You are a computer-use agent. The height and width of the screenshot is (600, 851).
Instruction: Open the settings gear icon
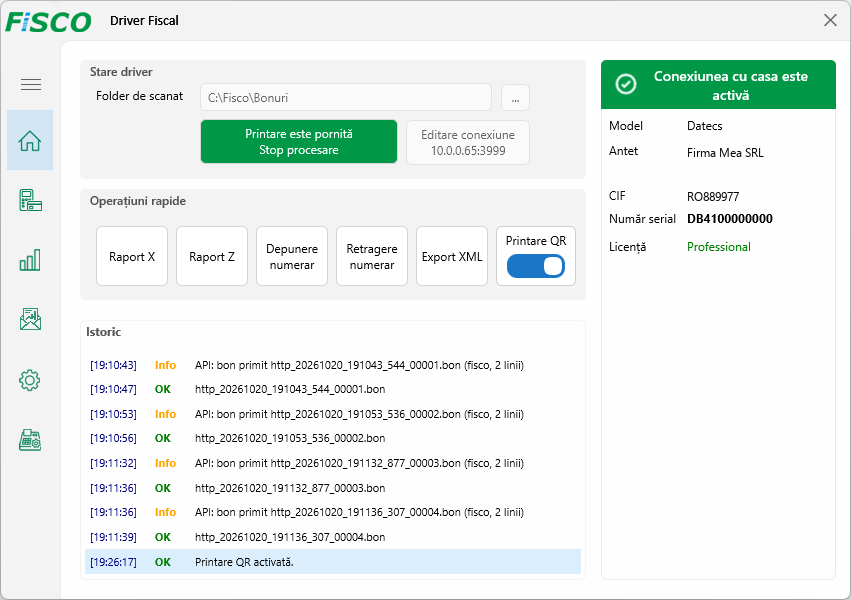coord(30,380)
